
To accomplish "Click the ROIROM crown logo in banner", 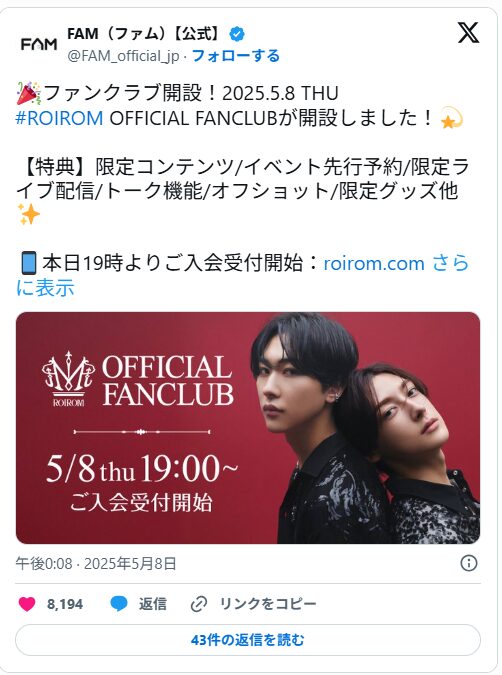I will (68, 378).
